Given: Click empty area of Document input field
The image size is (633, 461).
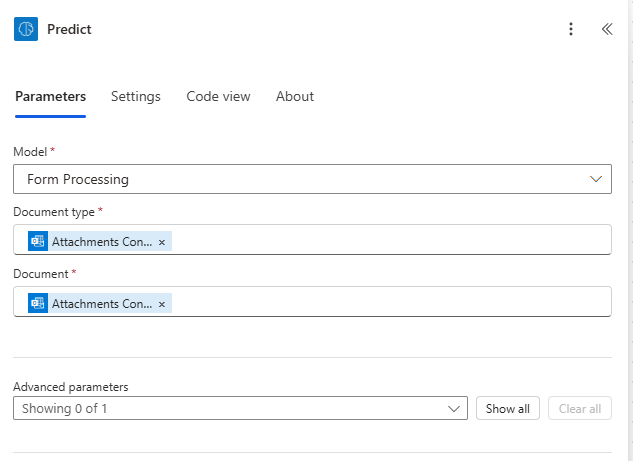Looking at the screenshot, I should point(390,303).
